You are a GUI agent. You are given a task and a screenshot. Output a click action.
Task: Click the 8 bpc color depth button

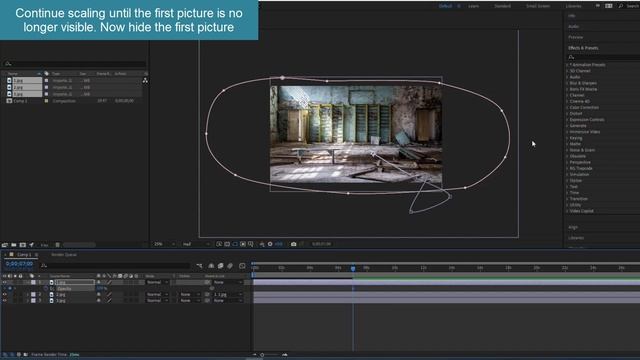pos(44,245)
